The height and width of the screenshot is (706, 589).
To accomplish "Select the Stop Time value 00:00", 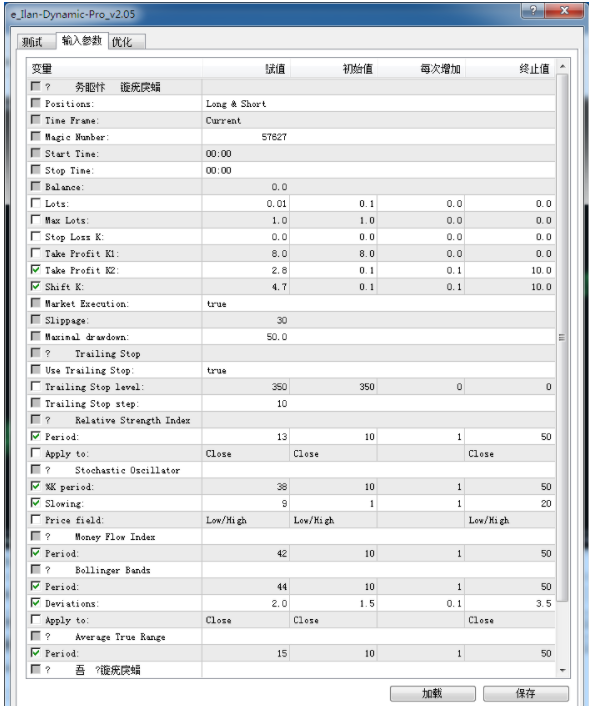I will click(218, 170).
